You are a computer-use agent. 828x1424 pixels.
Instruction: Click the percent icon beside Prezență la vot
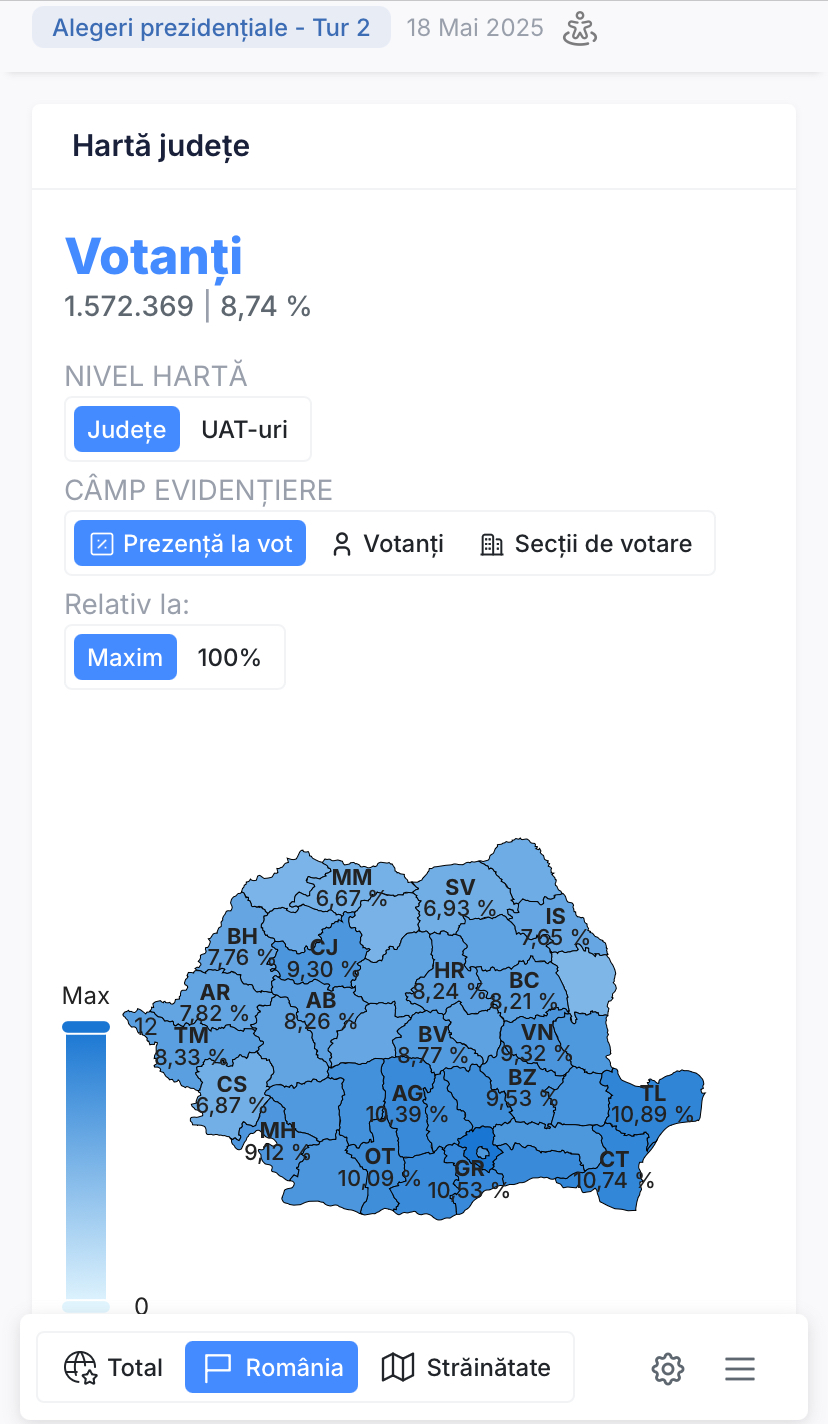click(102, 544)
